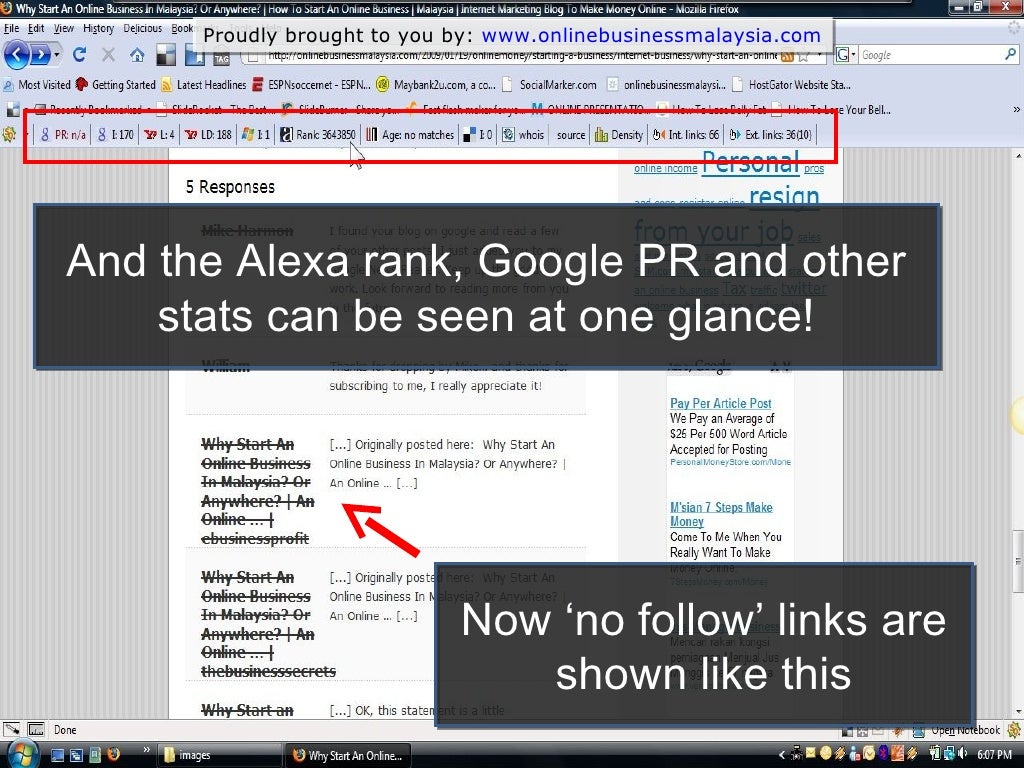Open the onlinebusinessmalaysi... bookmark
This screenshot has height=768, width=1024.
tap(666, 84)
